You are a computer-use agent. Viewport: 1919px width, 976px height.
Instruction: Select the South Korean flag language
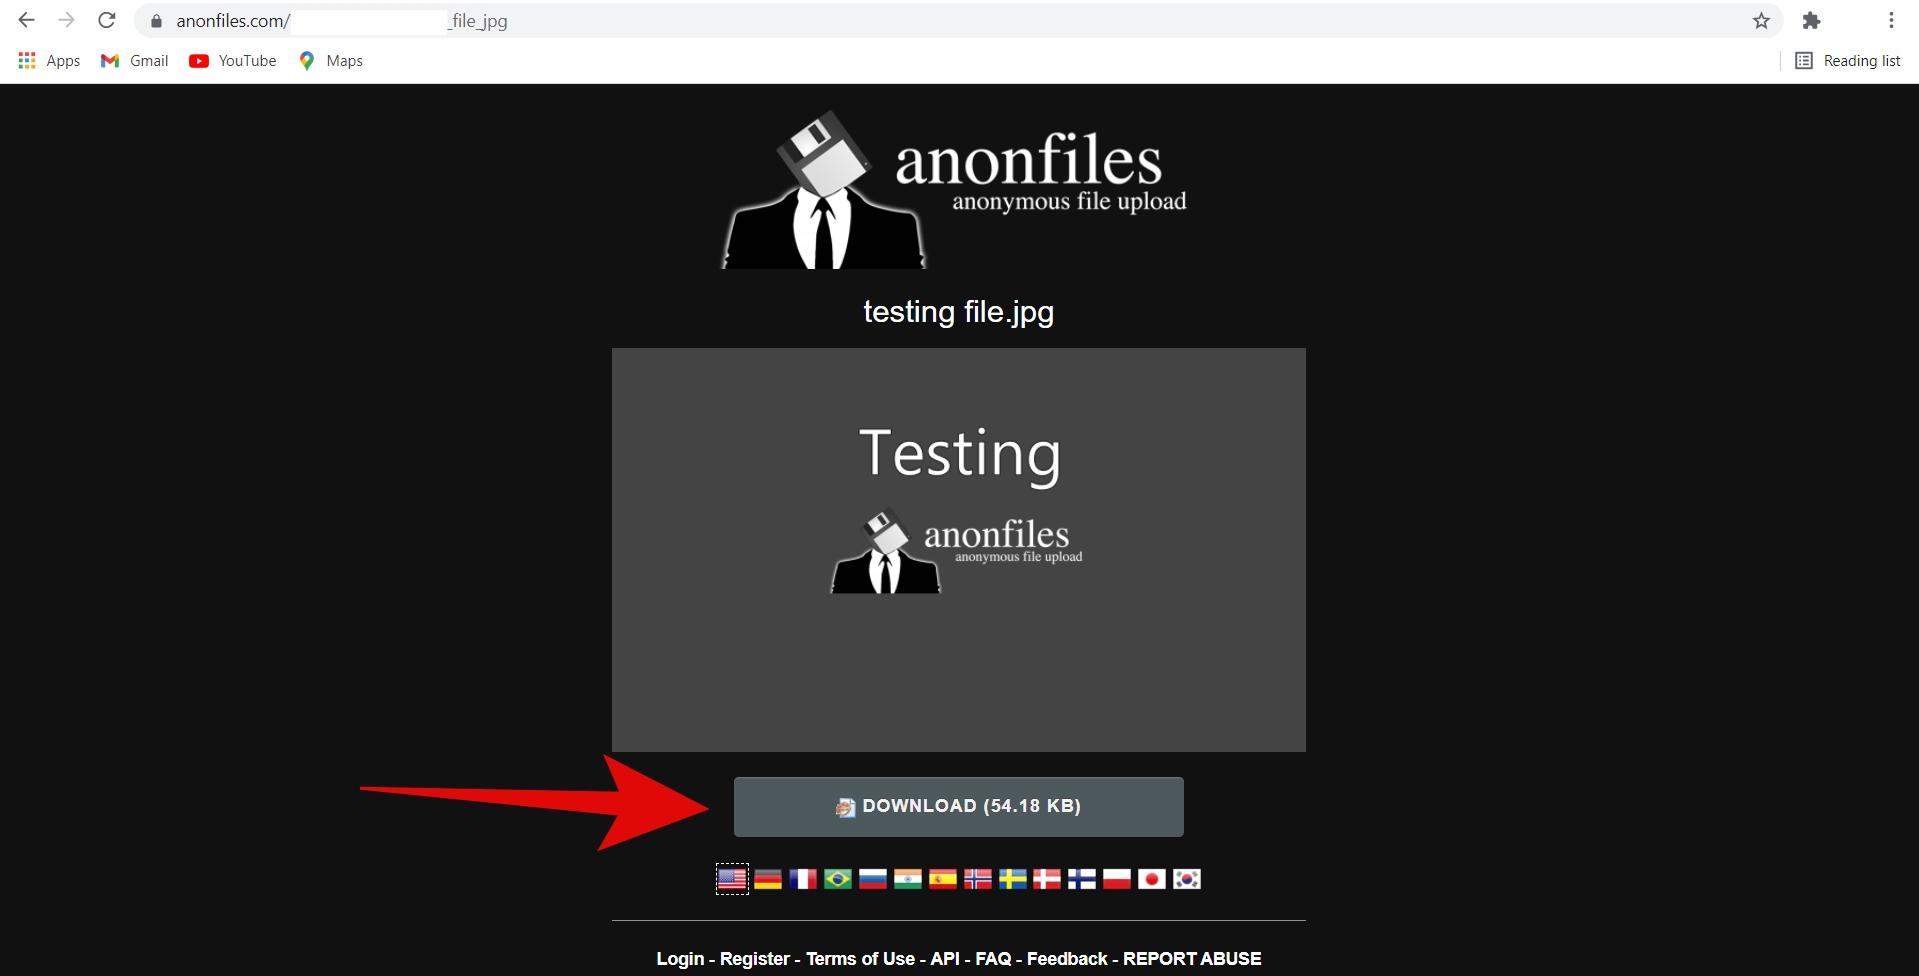click(1187, 879)
